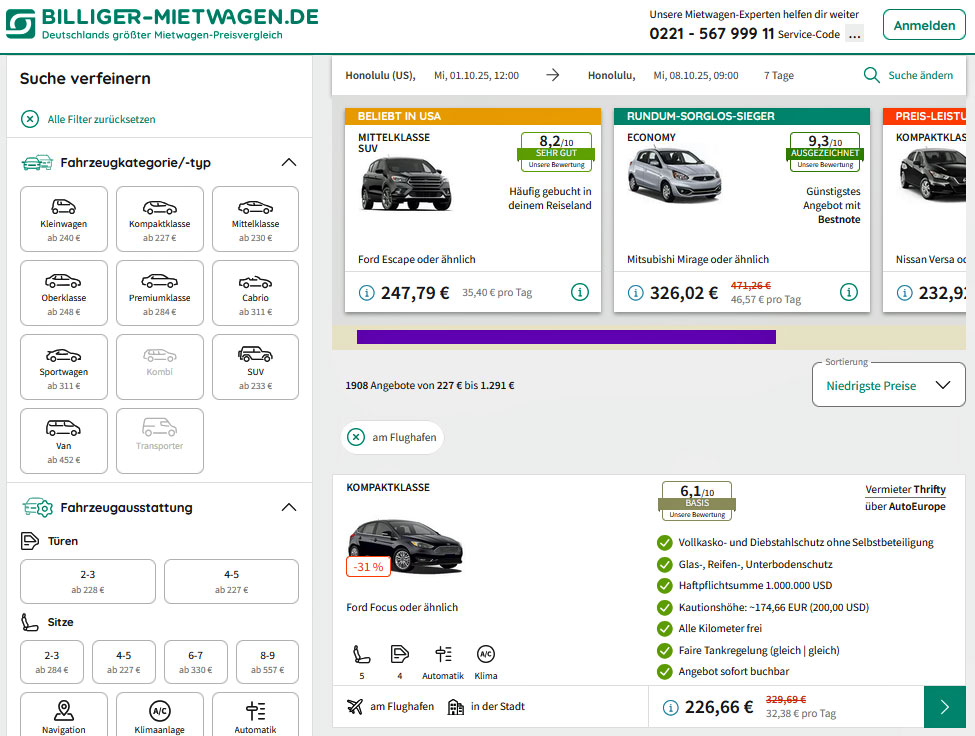975x736 pixels.
Task: Click the Automatik icon on Ford Focus offer
Action: (x=443, y=655)
